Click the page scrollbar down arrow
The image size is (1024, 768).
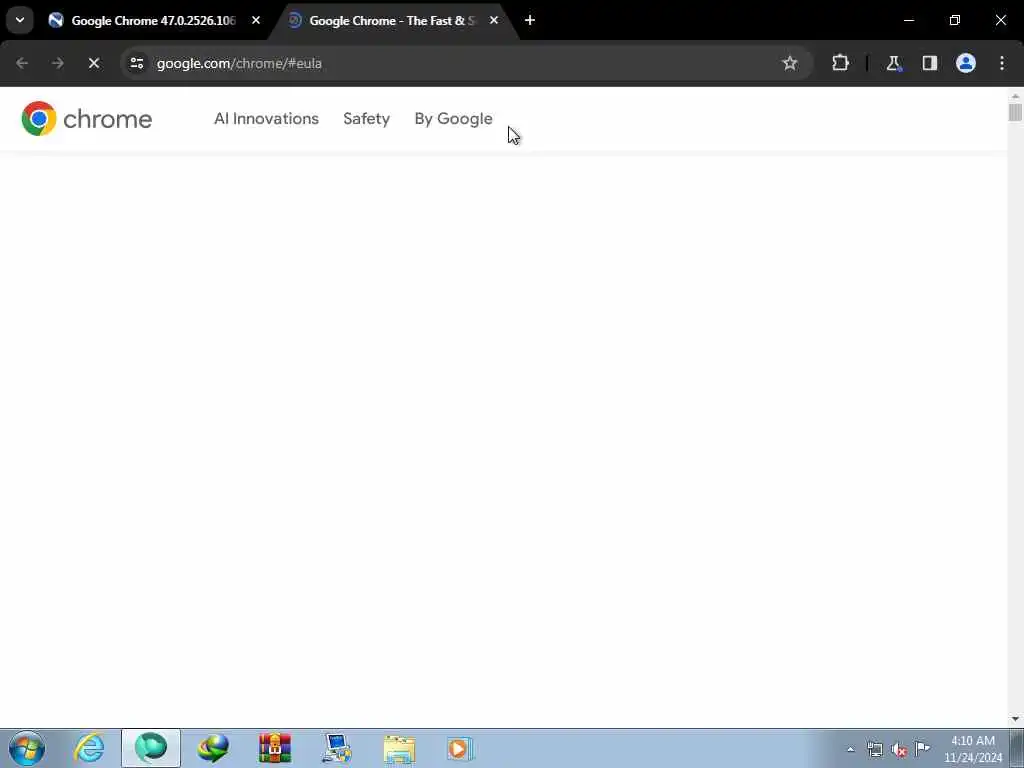[x=1015, y=719]
